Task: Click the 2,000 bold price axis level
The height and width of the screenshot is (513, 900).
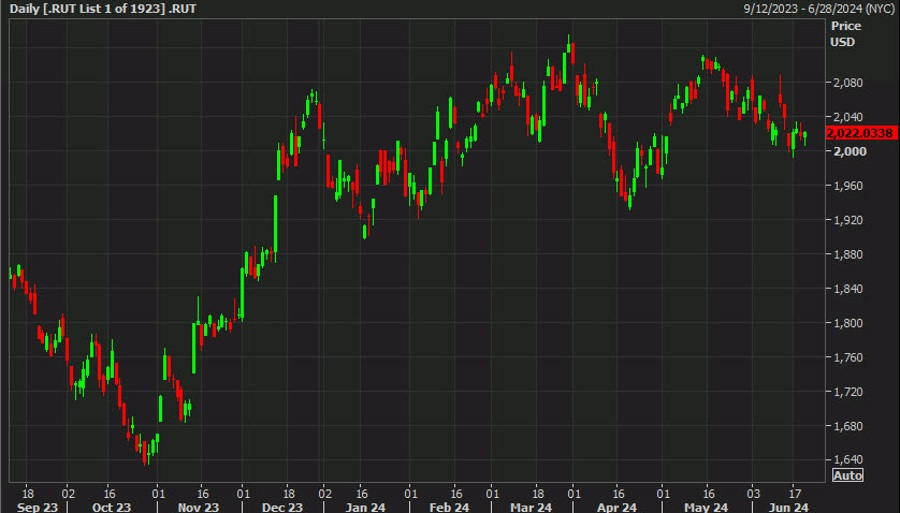Action: click(x=849, y=151)
